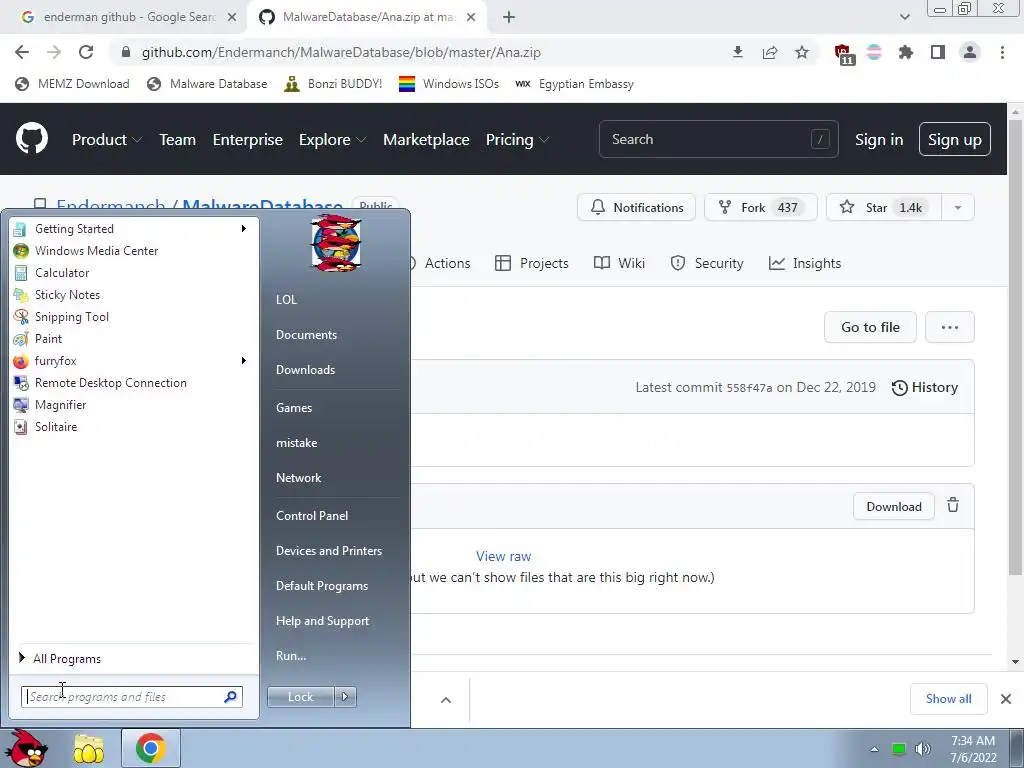Bookmark this page with the star icon
The width and height of the screenshot is (1024, 768).
click(801, 52)
